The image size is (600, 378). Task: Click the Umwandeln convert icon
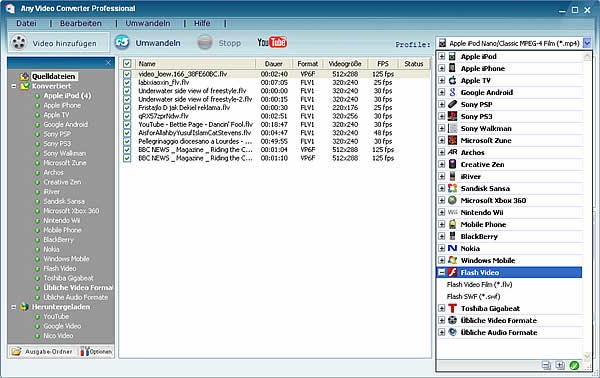pyautogui.click(x=122, y=42)
